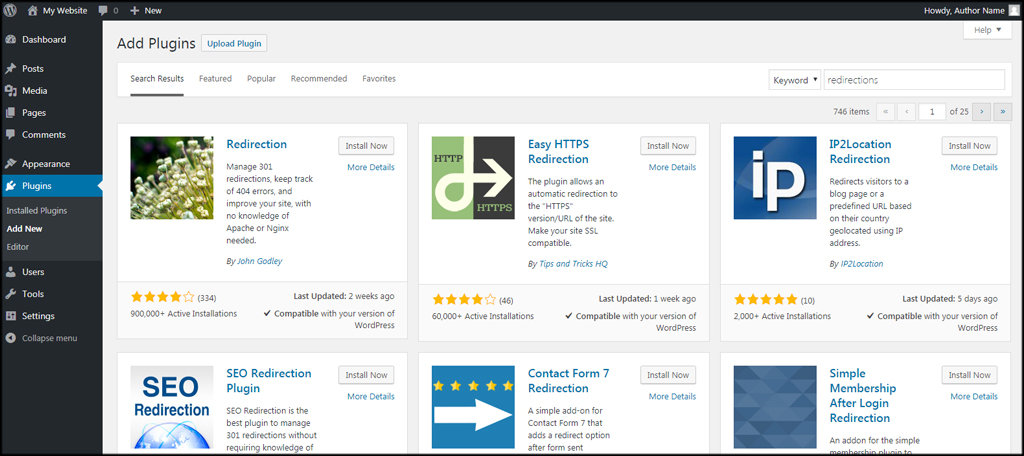Screen dimensions: 1024x456
Task: Install Simple Membership After Login Redirection
Action: click(970, 375)
